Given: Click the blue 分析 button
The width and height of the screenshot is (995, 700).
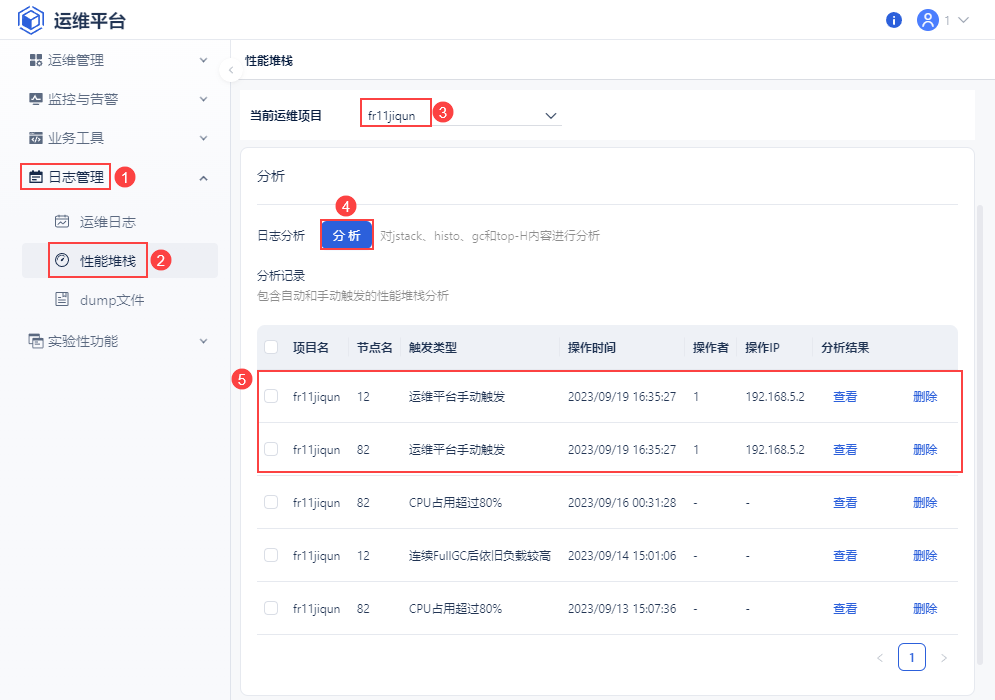Looking at the screenshot, I should (346, 235).
